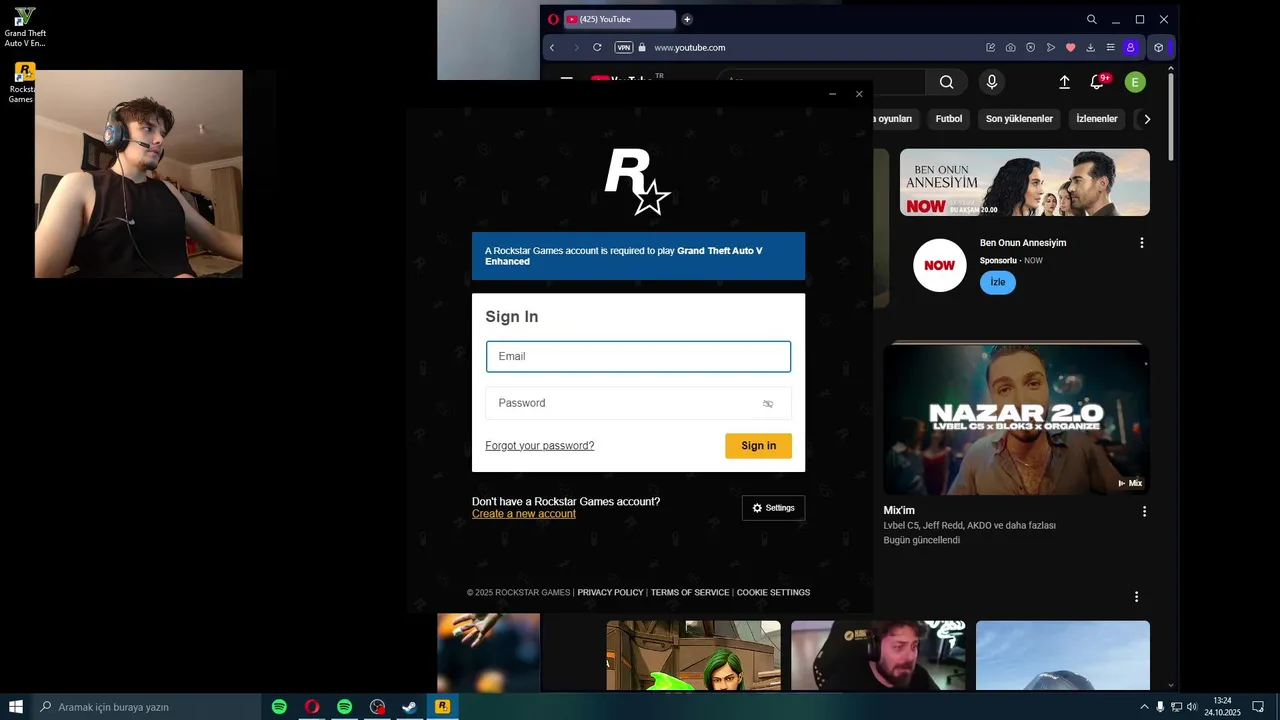This screenshot has height=720, width=1280.
Task: Open Opera page edit pencil icon
Action: point(990,47)
